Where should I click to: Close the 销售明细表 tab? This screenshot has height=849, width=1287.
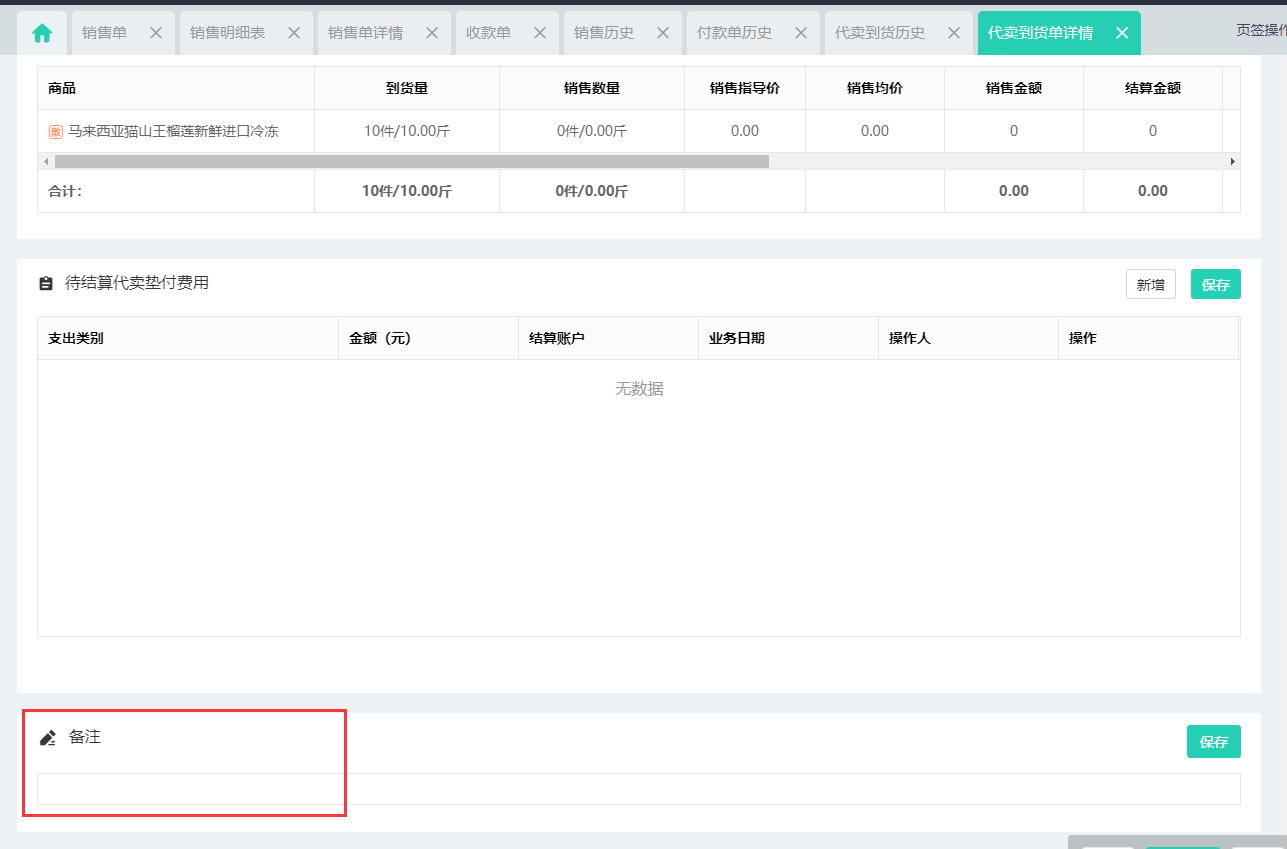point(294,33)
